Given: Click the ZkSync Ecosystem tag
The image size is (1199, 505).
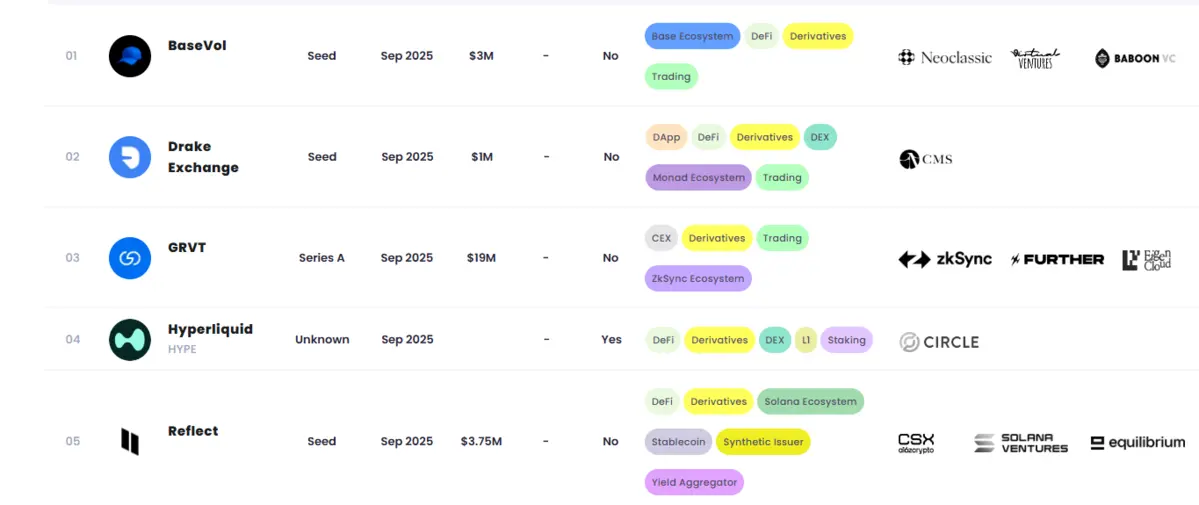Looking at the screenshot, I should pyautogui.click(x=698, y=279).
